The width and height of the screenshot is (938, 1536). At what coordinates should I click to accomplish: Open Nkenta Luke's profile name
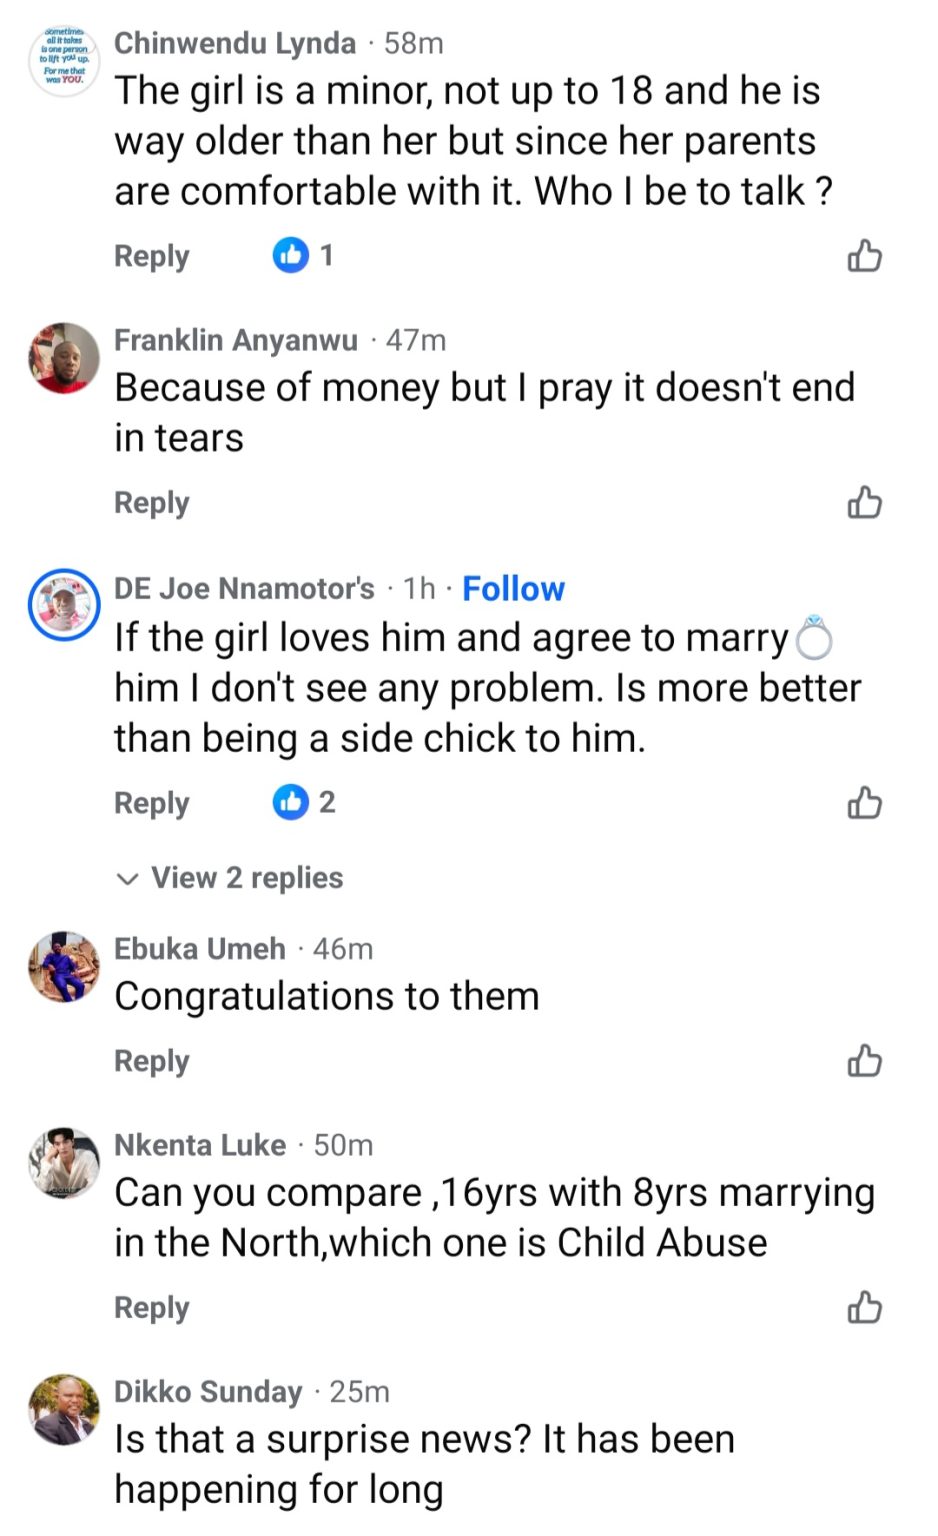coord(200,1145)
